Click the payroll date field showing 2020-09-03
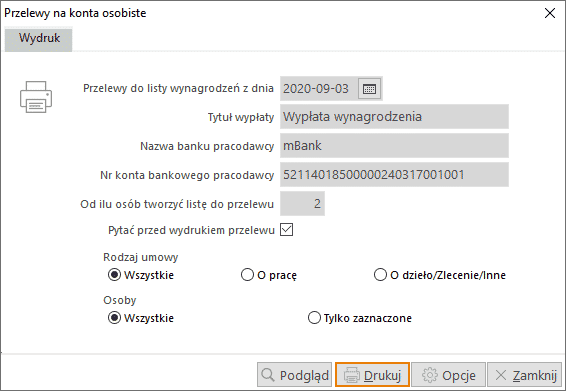The height and width of the screenshot is (391, 566). click(319, 88)
